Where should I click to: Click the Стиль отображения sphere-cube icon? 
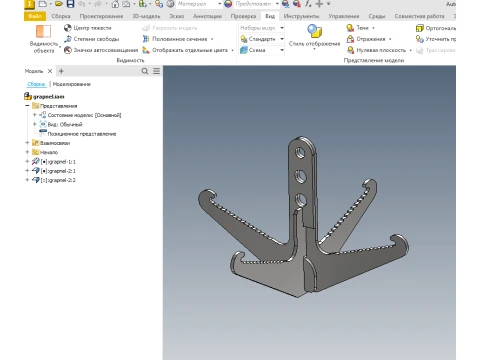click(x=314, y=31)
